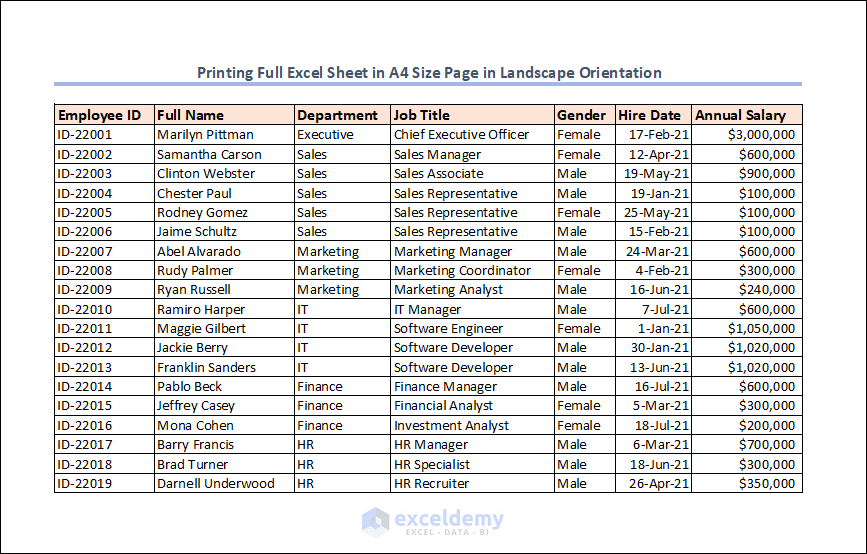
Task: Click the $3,000,000 salary cell
Action: pyautogui.click(x=747, y=134)
